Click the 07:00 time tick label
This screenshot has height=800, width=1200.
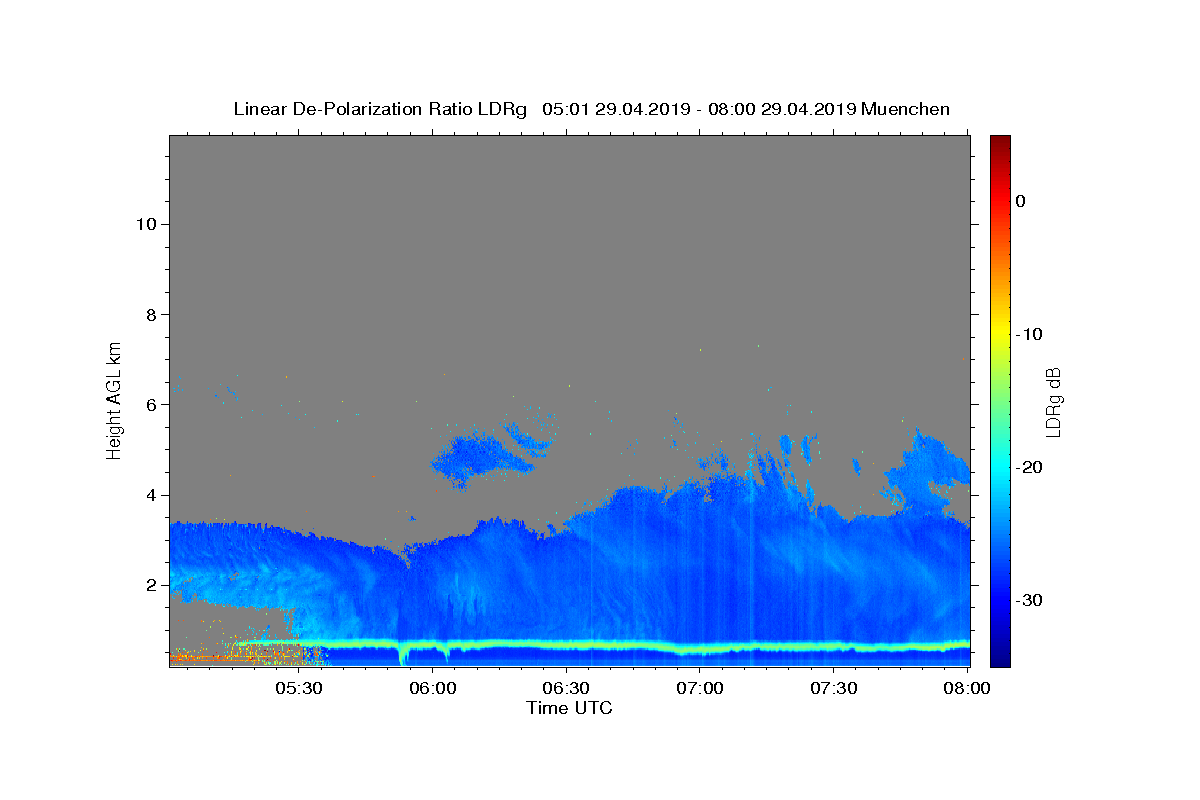pyautogui.click(x=700, y=689)
